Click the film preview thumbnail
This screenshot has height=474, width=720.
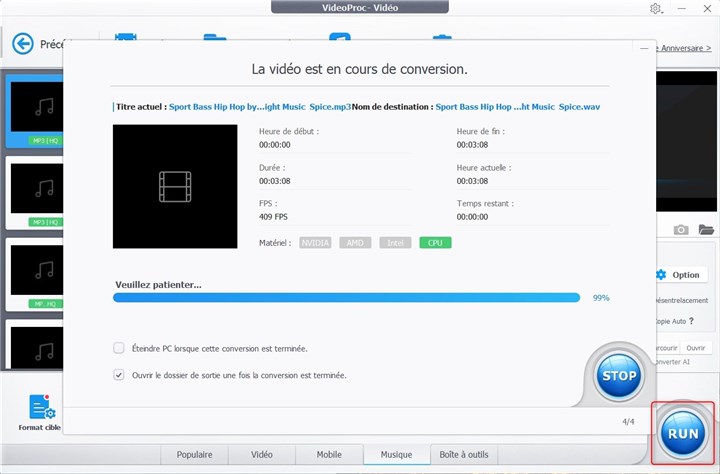click(x=175, y=186)
